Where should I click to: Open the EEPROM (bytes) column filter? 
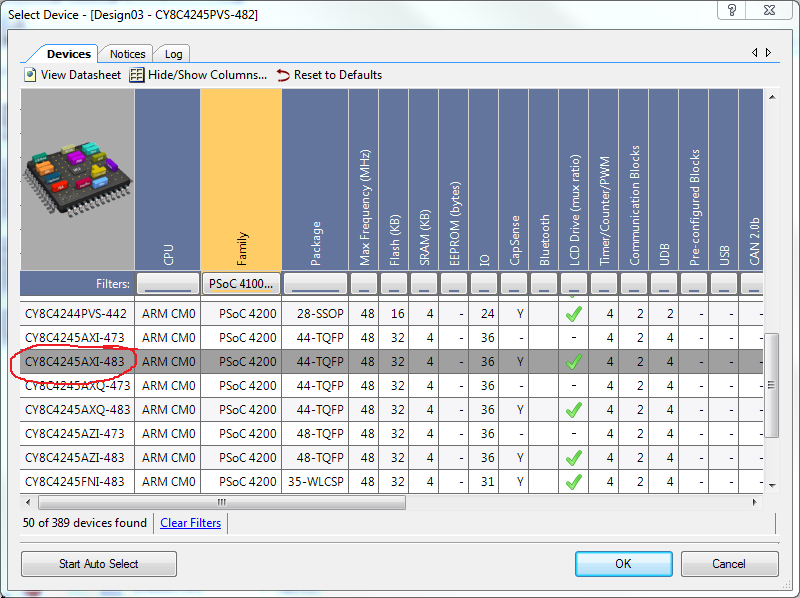click(454, 284)
